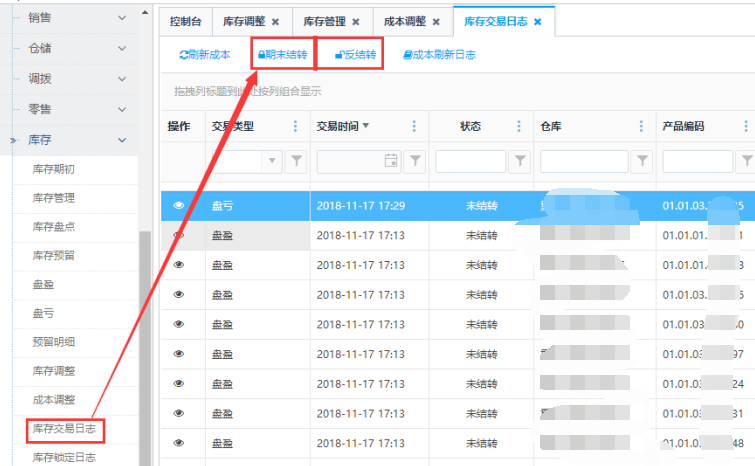Viewport: 755px width, 466px height.
Task: Collapse the 库存 sidebar menu
Action: click(x=122, y=141)
